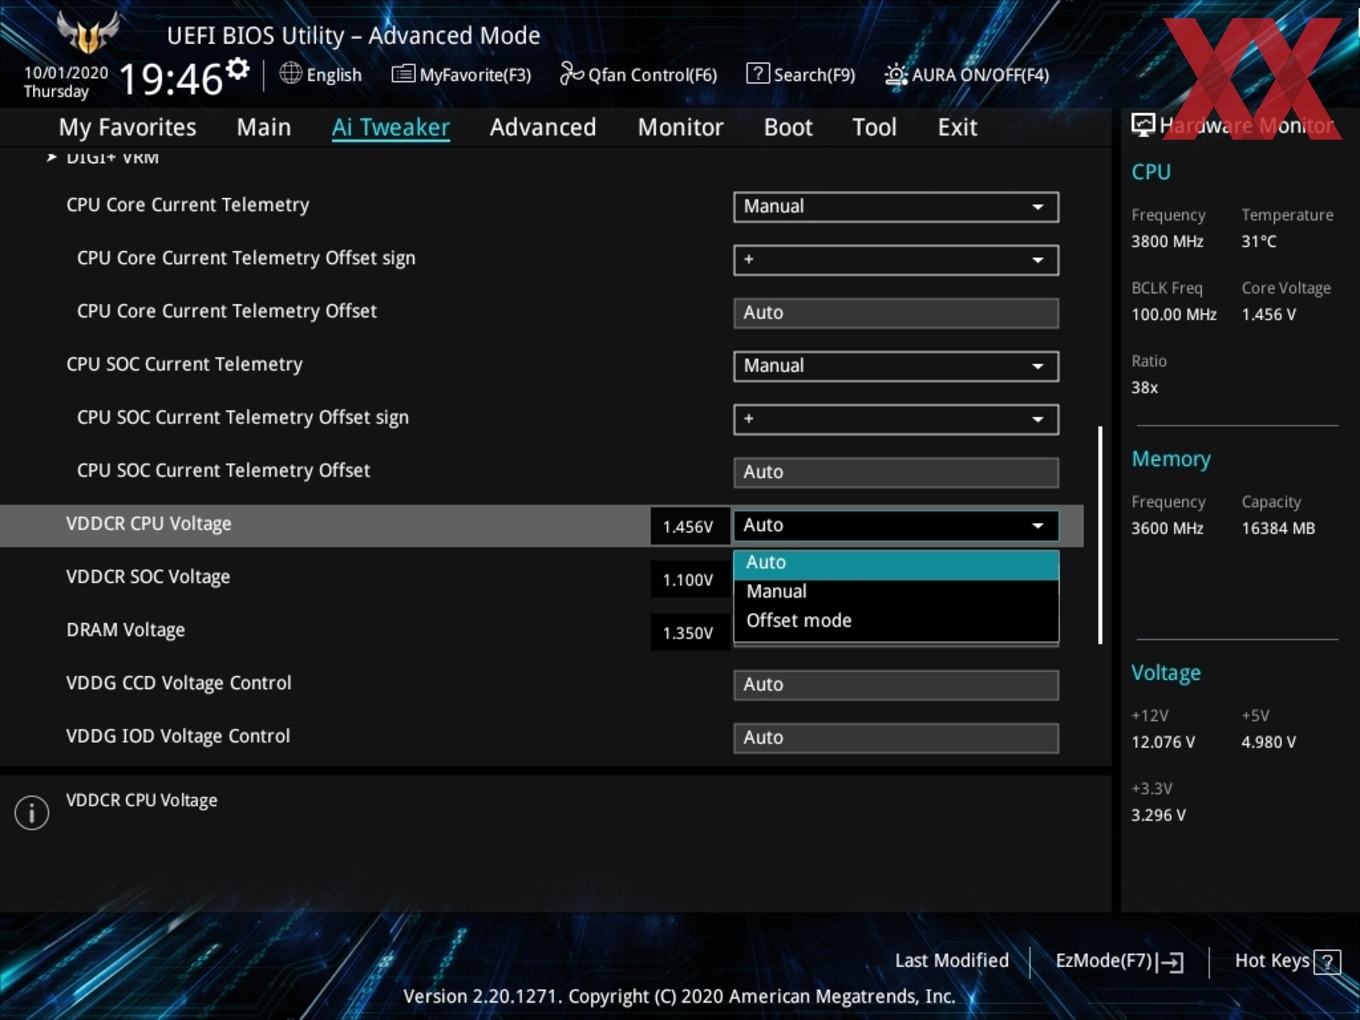Image resolution: width=1360 pixels, height=1020 pixels.
Task: Click the VDDG CCD Voltage Control label
Action: point(178,683)
